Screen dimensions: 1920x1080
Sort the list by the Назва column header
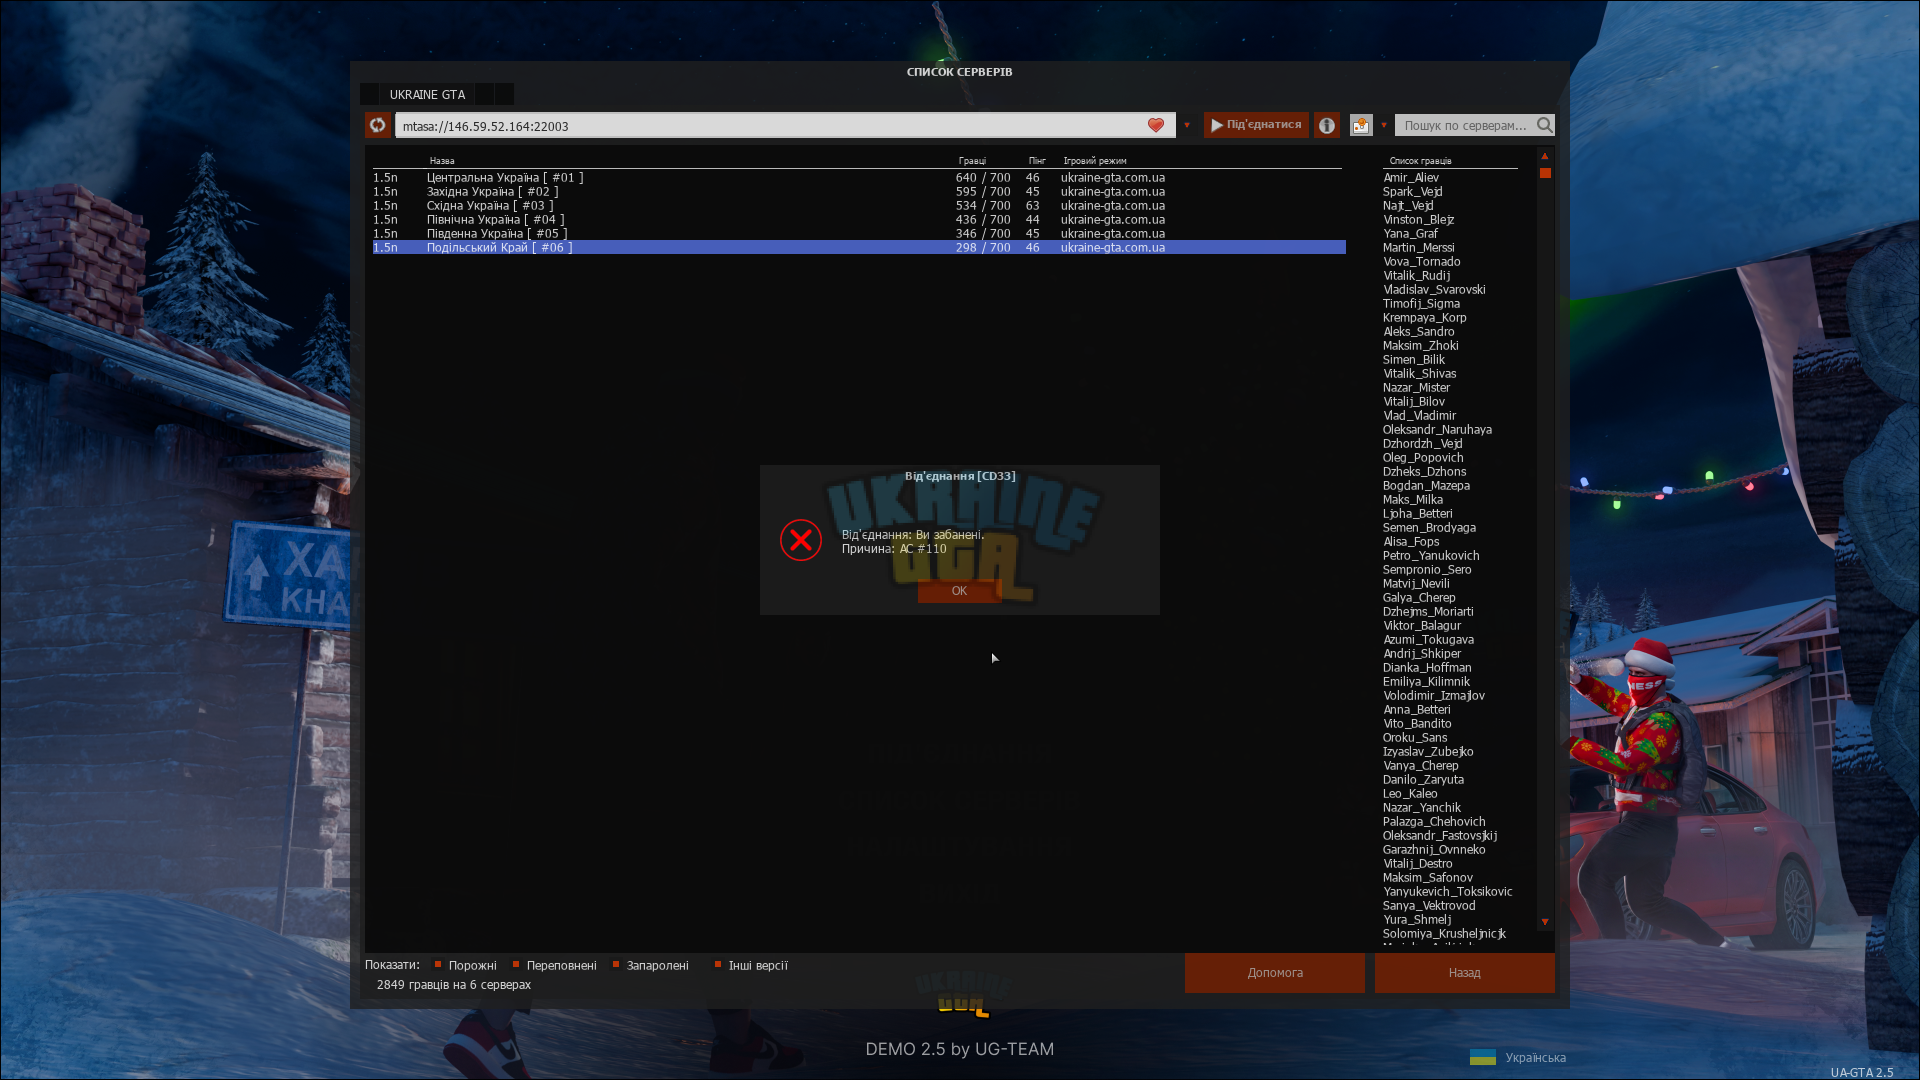coord(442,161)
